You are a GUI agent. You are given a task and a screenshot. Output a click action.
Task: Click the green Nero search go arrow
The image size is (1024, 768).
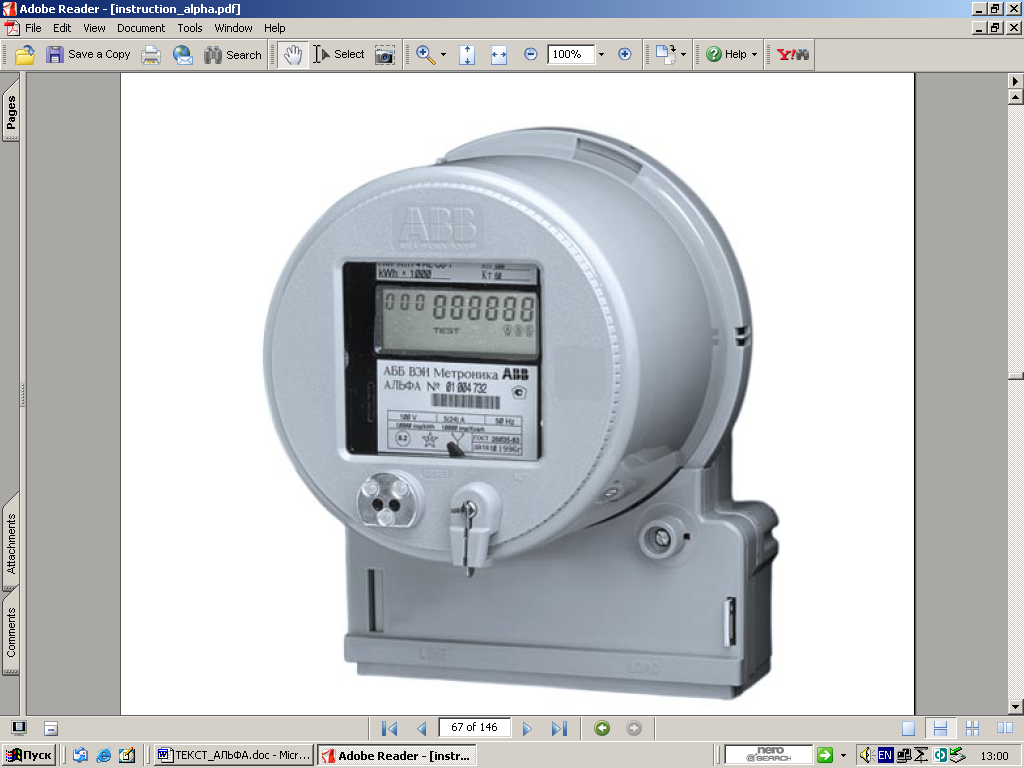coord(825,756)
